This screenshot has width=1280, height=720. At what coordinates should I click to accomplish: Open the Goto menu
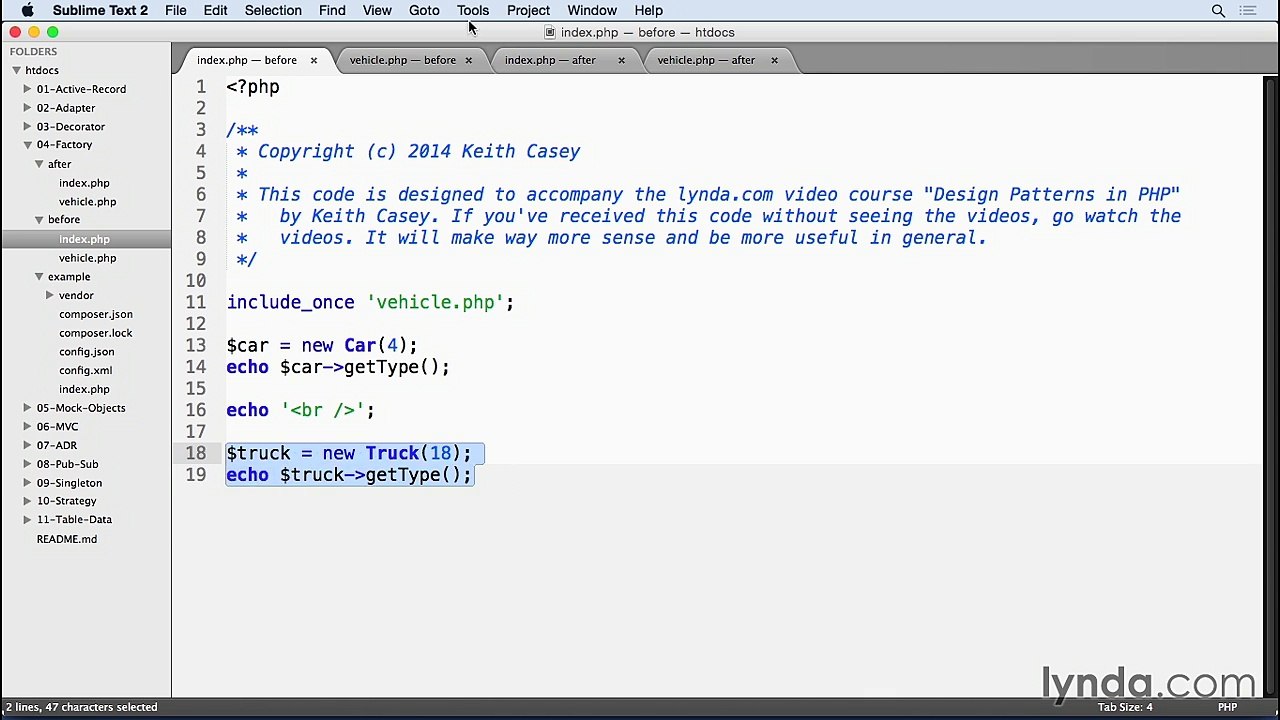click(x=424, y=10)
